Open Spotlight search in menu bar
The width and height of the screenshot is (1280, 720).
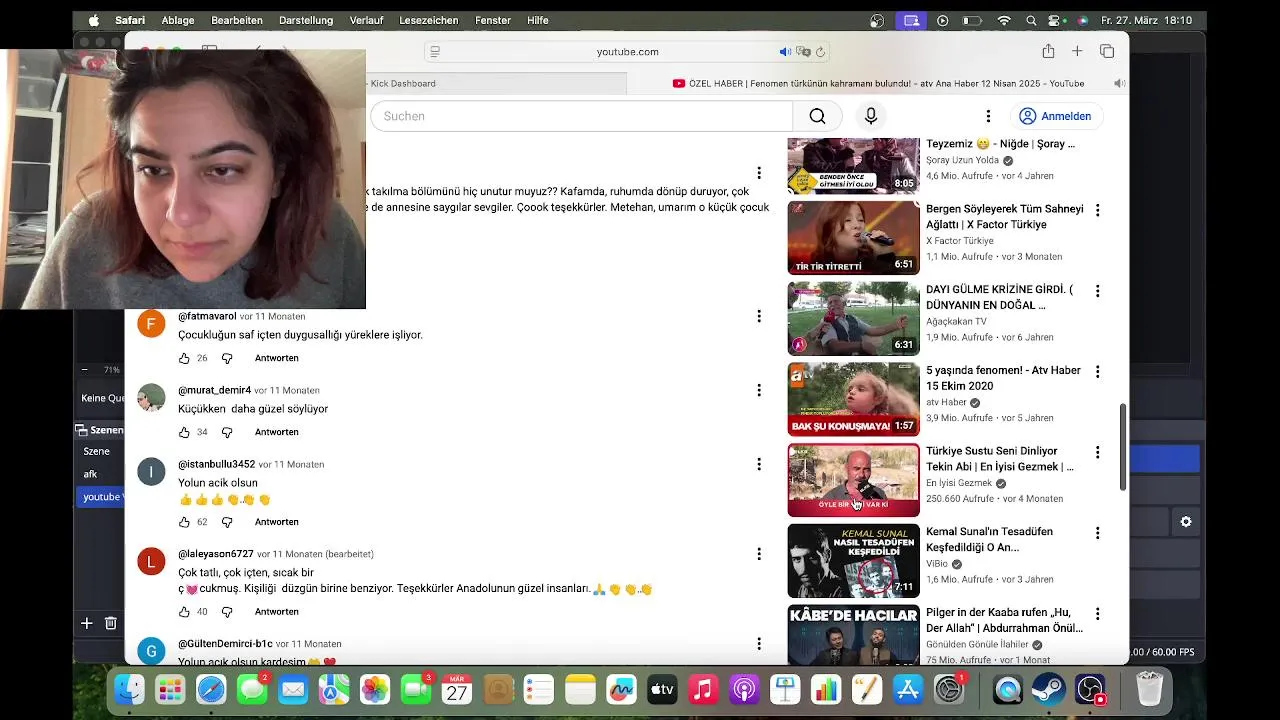(x=1031, y=20)
